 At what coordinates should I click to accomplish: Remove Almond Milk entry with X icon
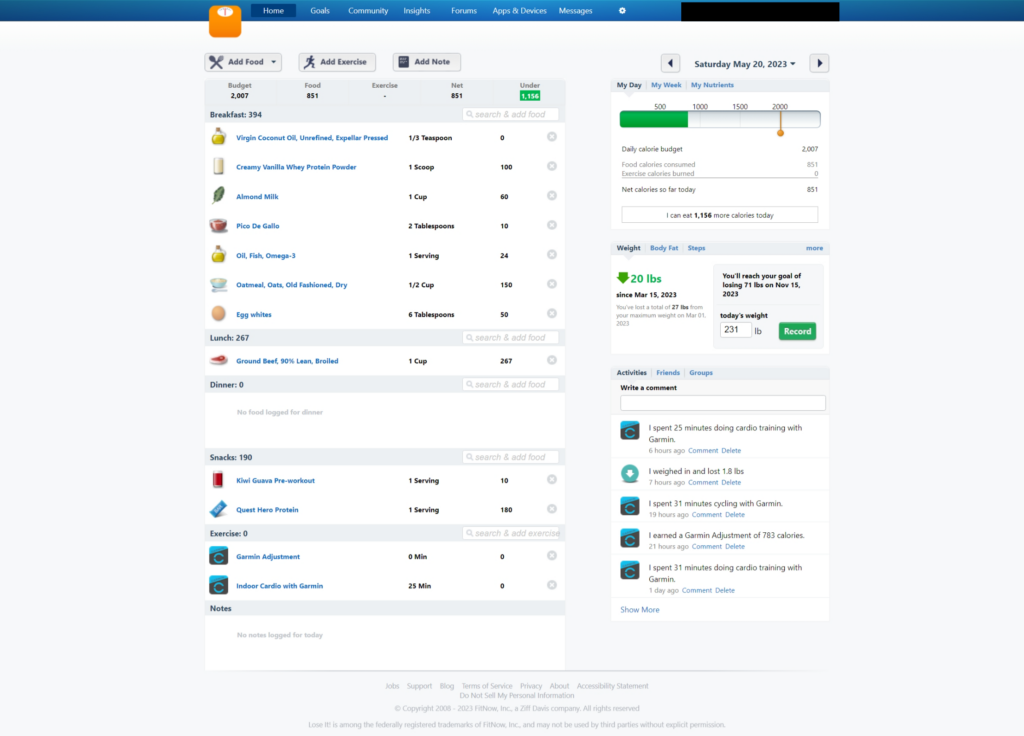(x=552, y=196)
